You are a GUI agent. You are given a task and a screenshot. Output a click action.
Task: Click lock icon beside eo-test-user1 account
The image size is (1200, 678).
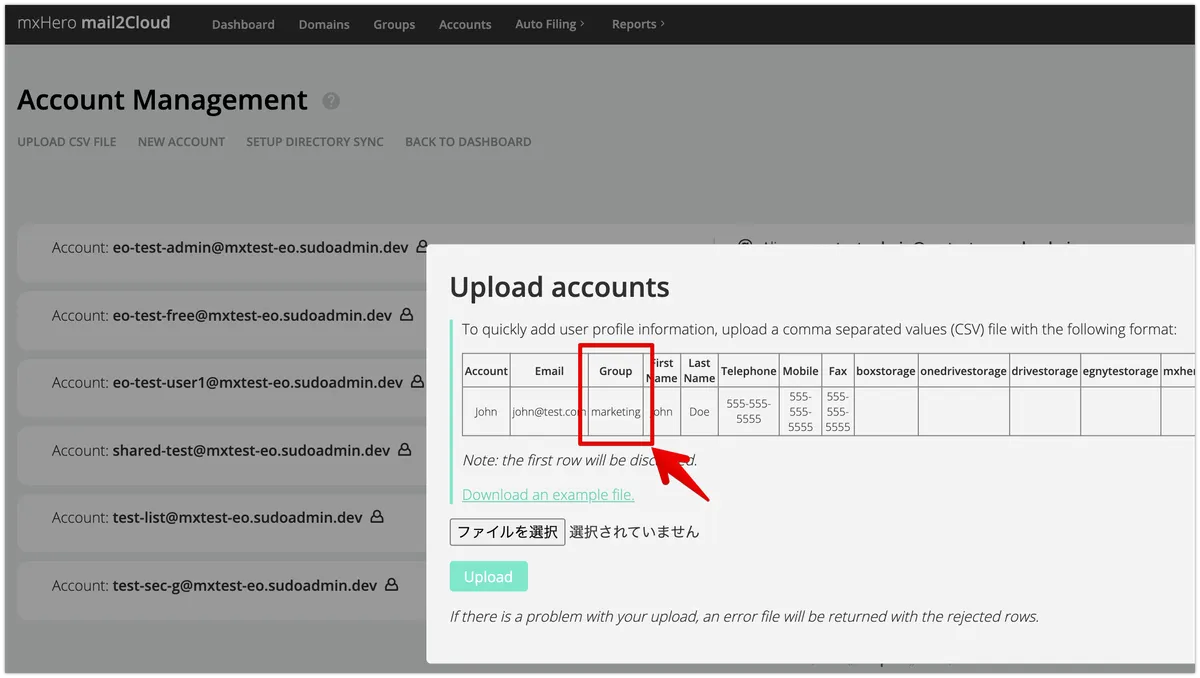click(x=418, y=382)
